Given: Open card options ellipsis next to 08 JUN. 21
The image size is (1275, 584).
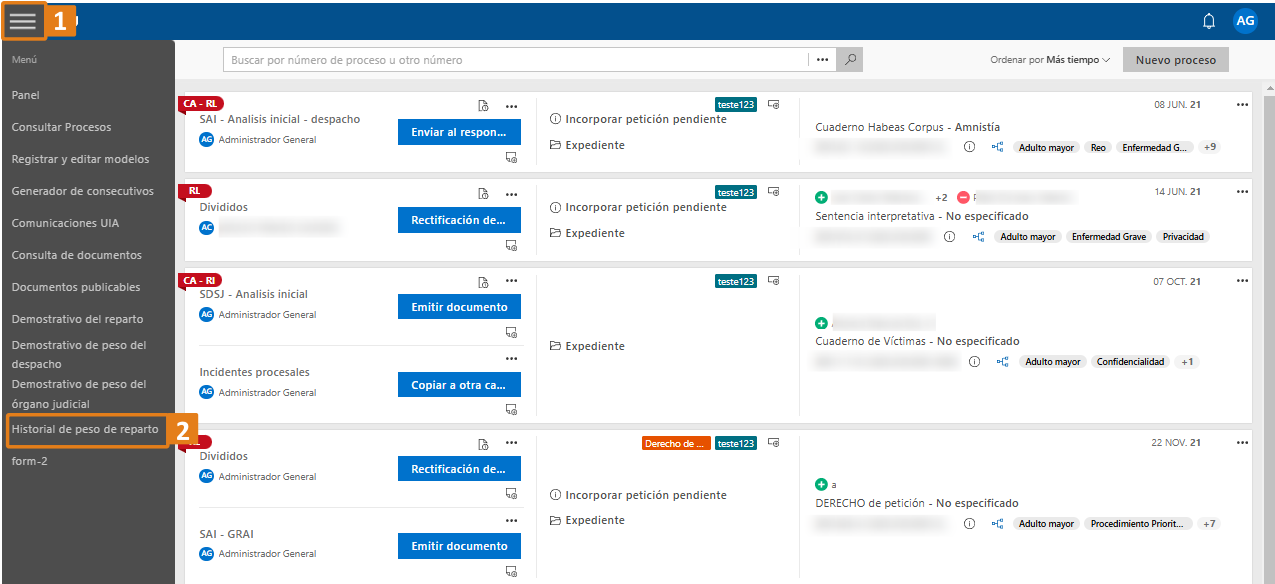Looking at the screenshot, I should coord(1242,104).
